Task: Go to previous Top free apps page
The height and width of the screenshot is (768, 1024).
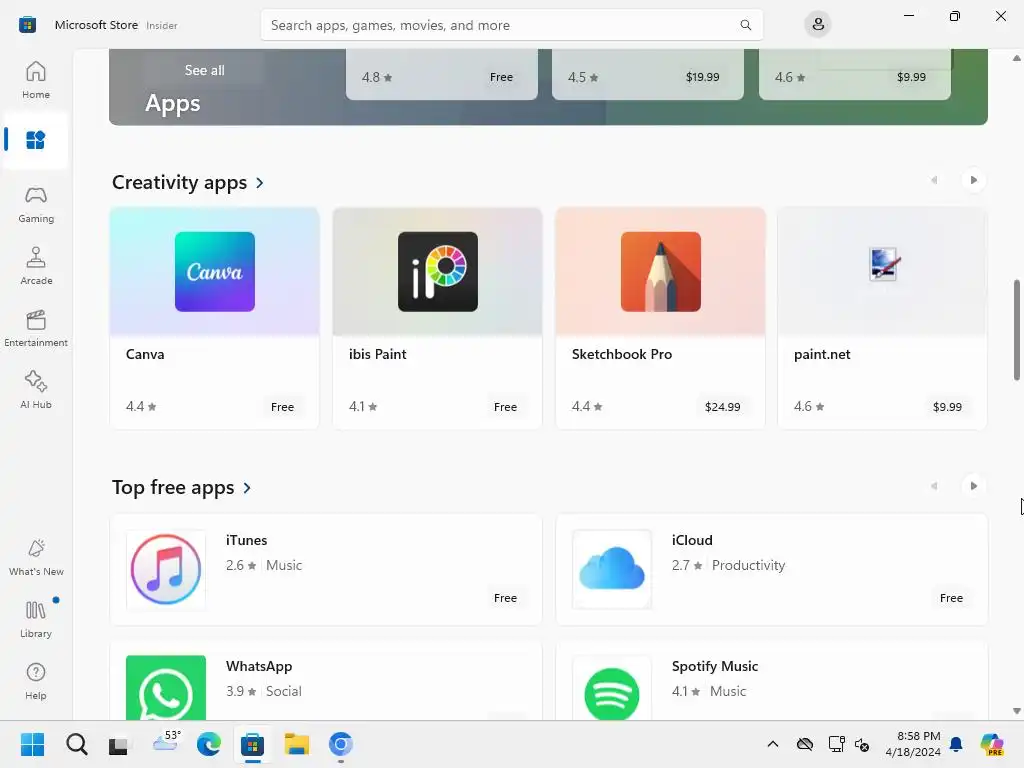Action: [x=935, y=486]
